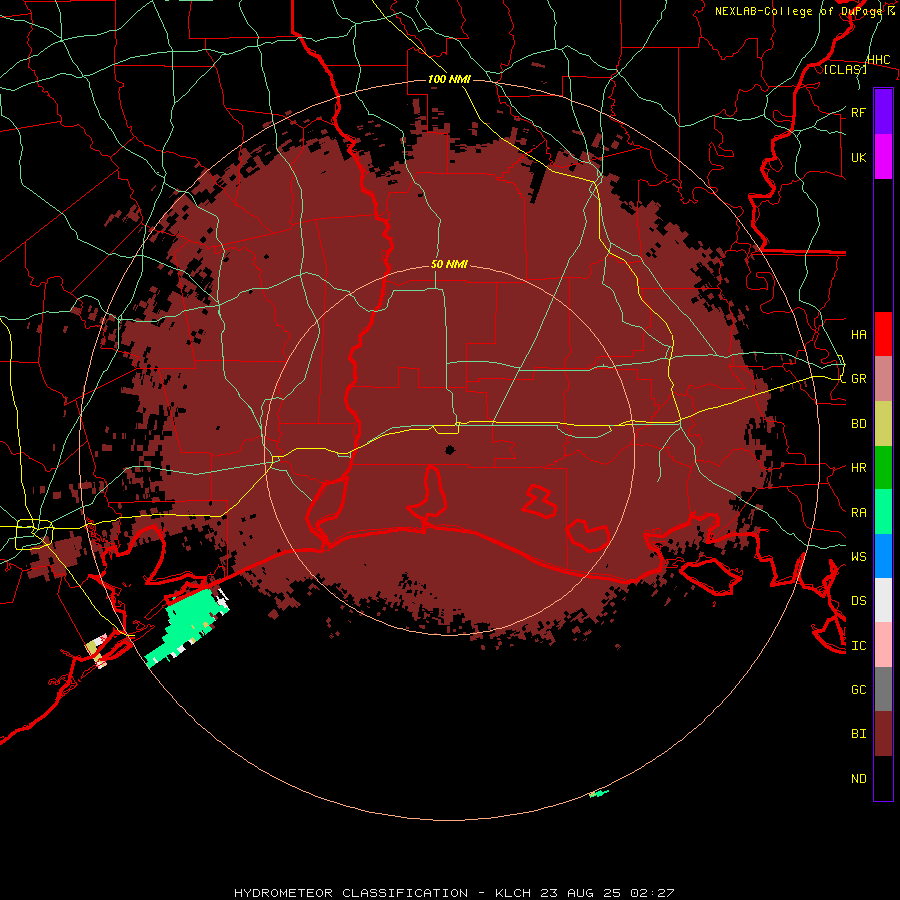Image resolution: width=900 pixels, height=900 pixels.
Task: Click the BI legend label
Action: point(859,734)
